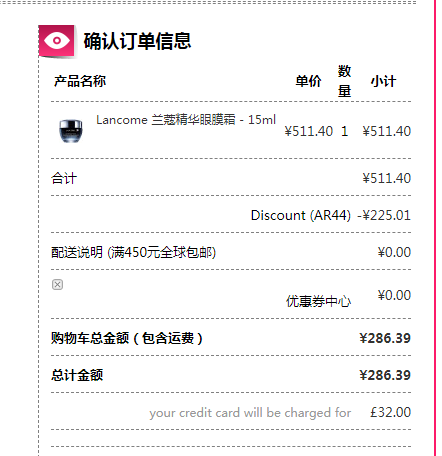Open the Lancome eye cream product thumbnail
Image resolution: width=442 pixels, height=456 pixels.
coord(71,131)
